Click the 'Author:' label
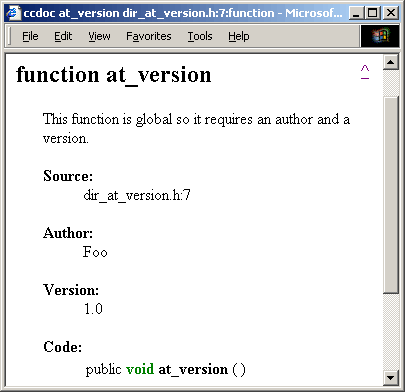 pos(68,233)
